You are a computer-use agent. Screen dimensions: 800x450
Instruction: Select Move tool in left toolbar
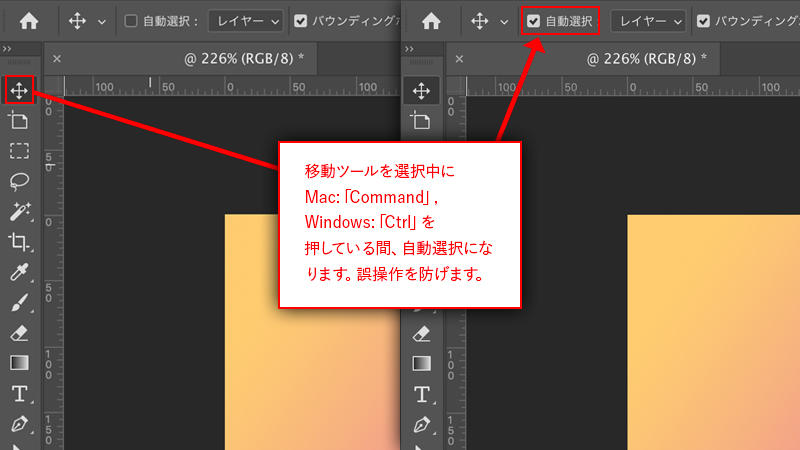(x=19, y=90)
